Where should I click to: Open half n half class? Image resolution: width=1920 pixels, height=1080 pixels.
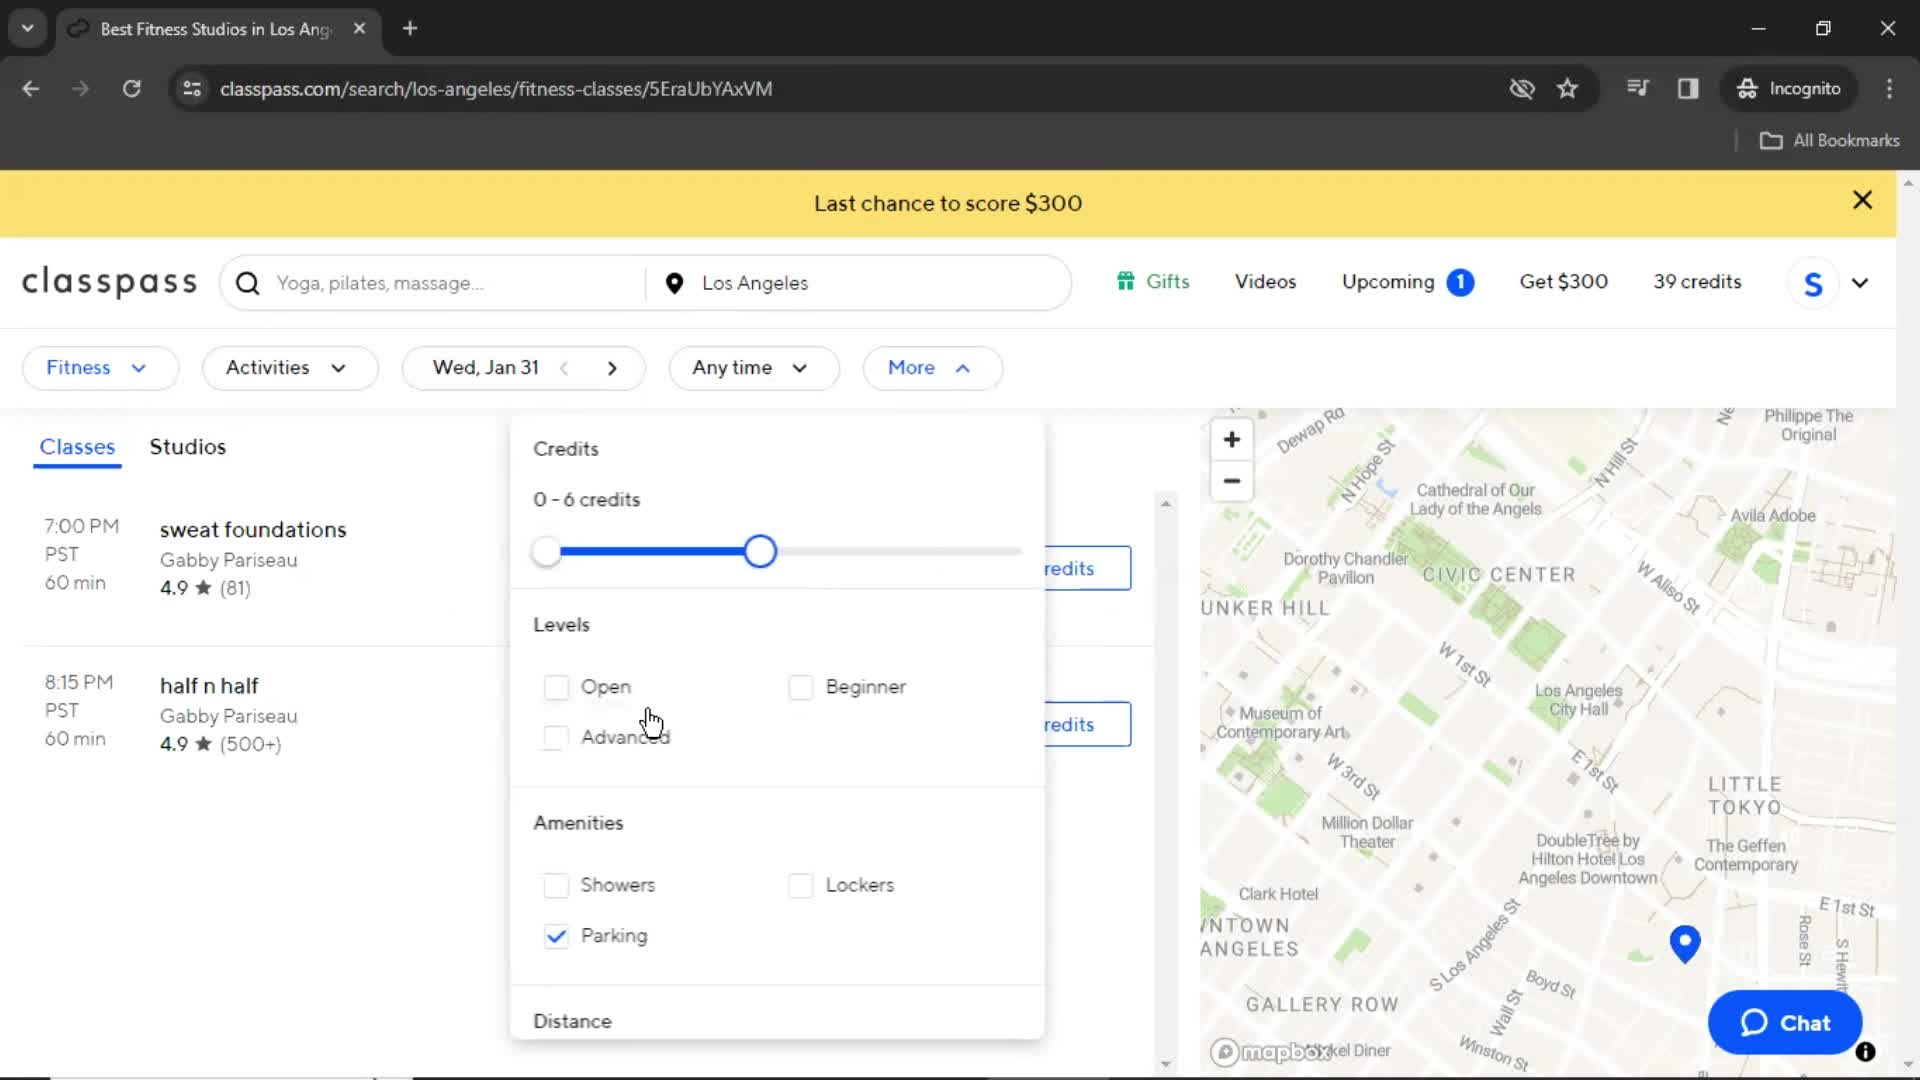pos(209,686)
